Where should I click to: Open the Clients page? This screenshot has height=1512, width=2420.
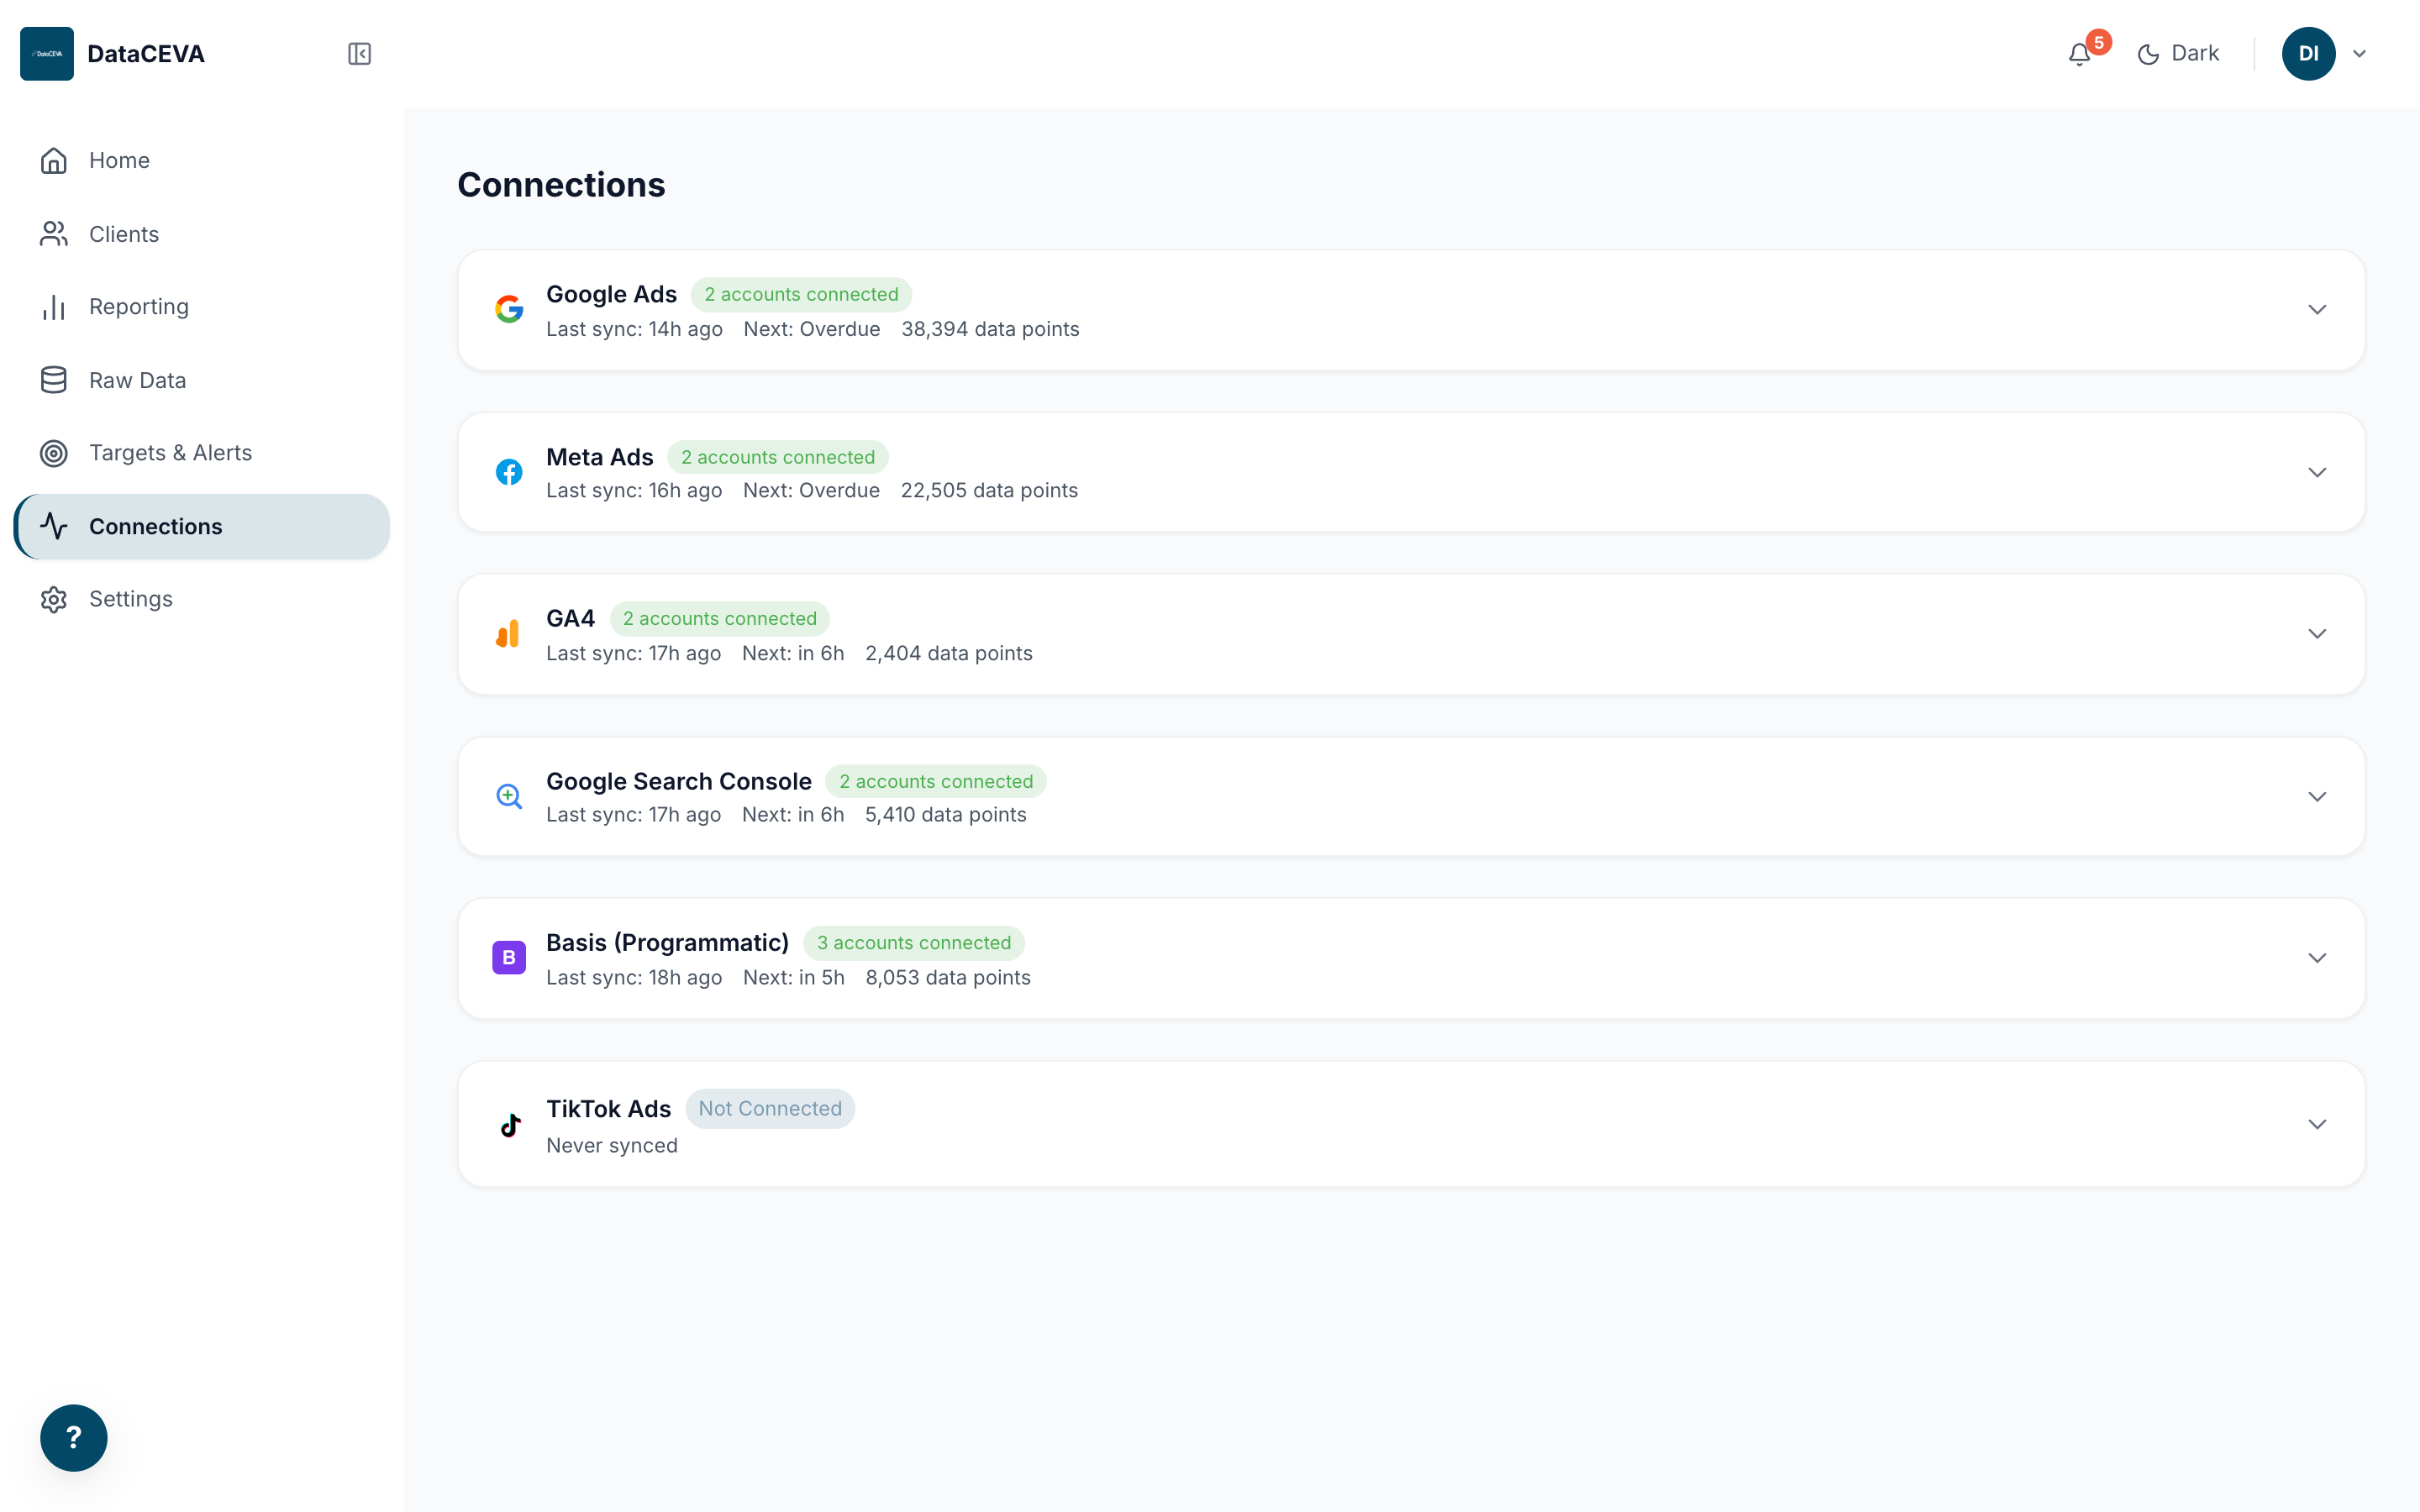(x=202, y=234)
